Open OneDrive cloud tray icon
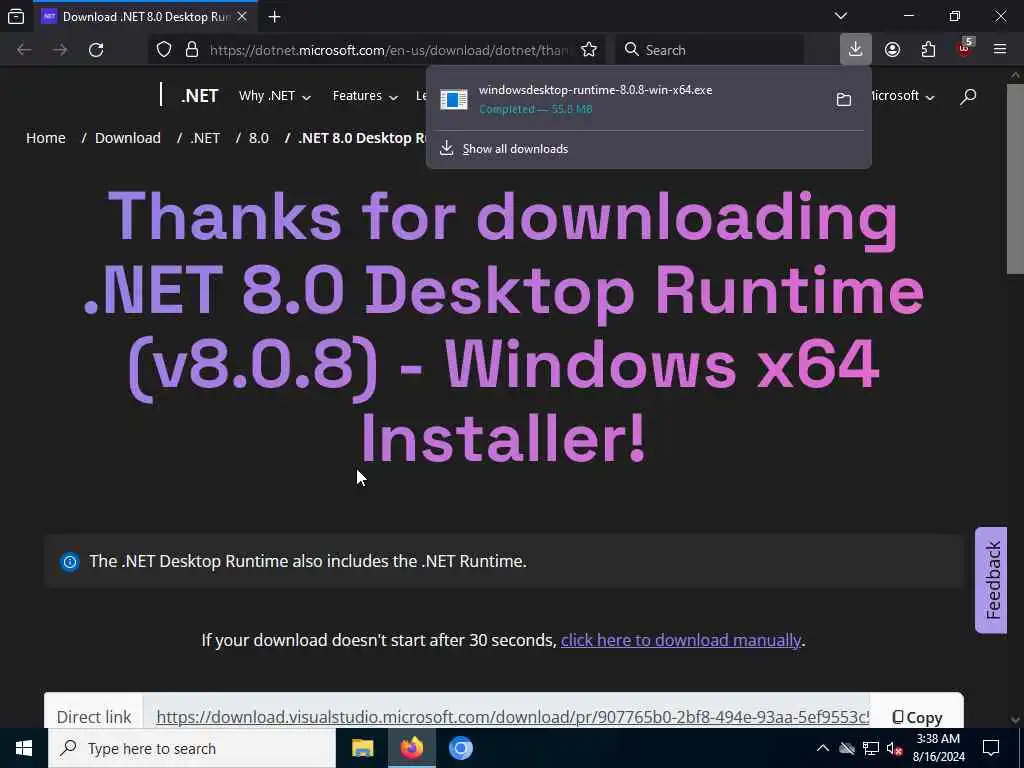 [847, 748]
